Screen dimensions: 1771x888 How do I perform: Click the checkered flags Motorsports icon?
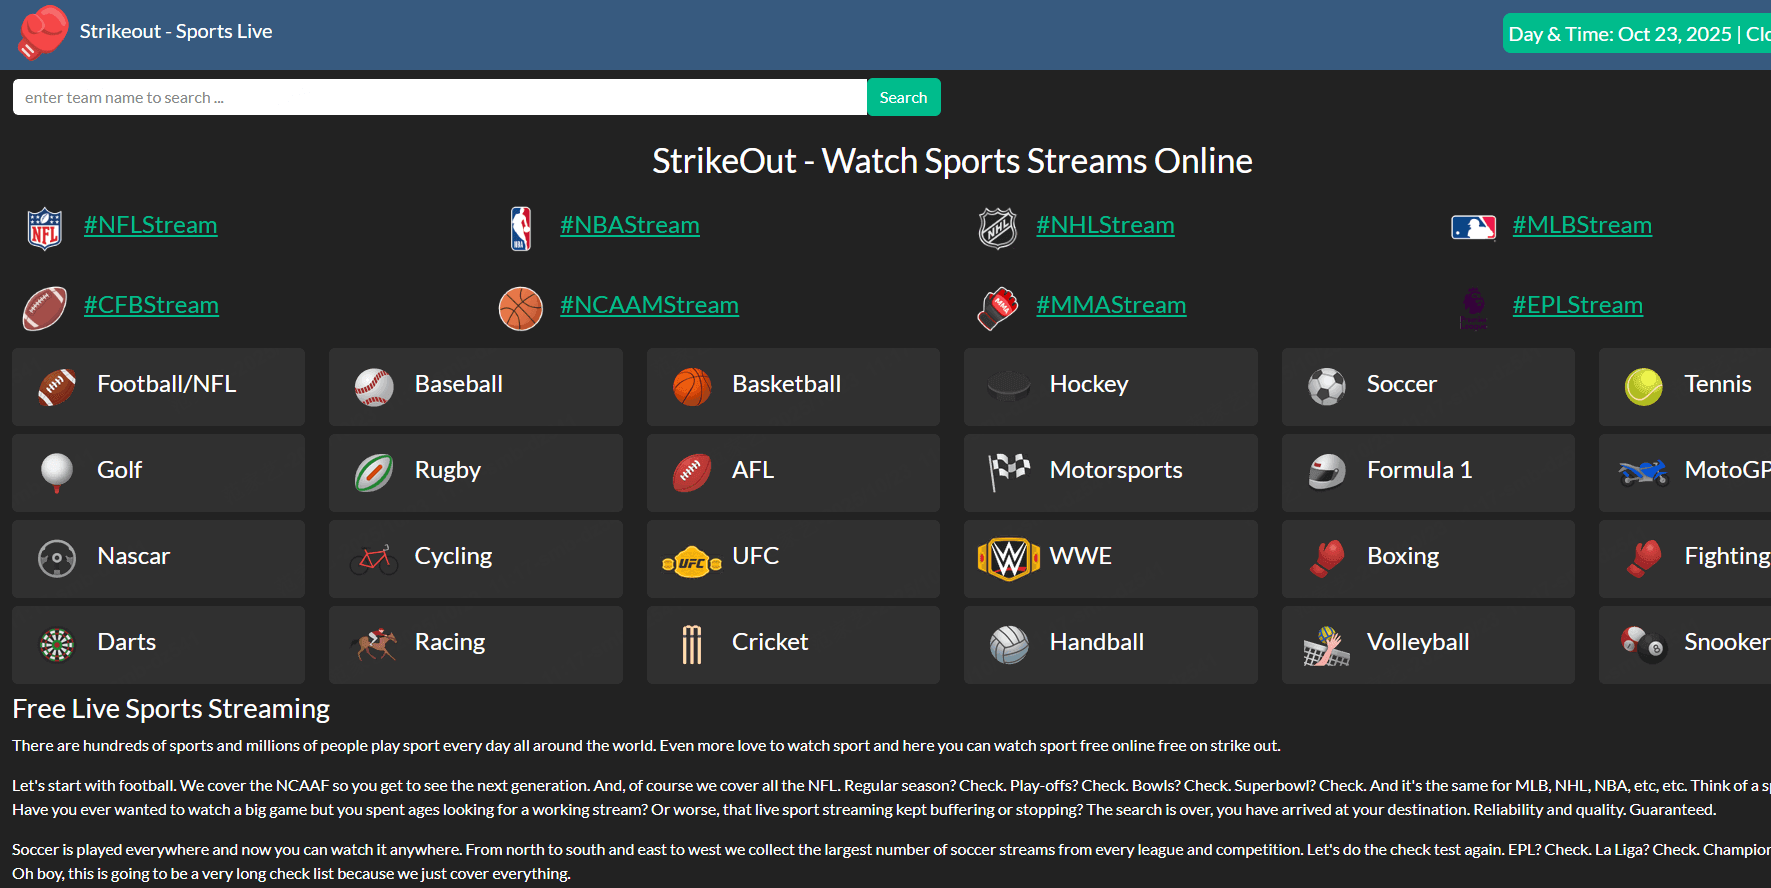pos(1008,471)
